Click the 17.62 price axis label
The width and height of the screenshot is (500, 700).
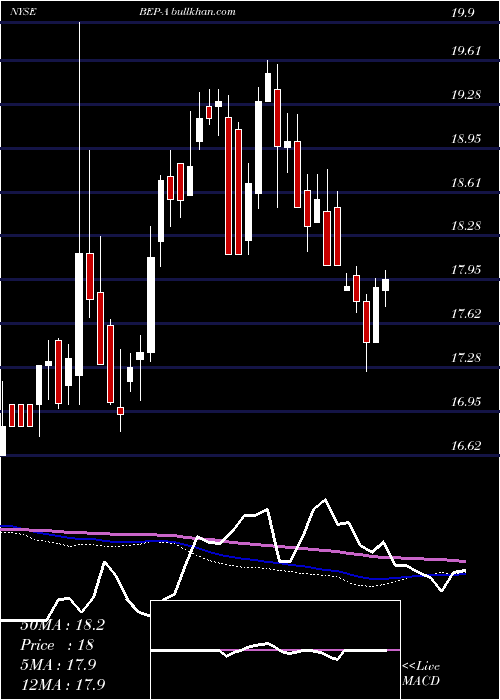click(x=466, y=313)
